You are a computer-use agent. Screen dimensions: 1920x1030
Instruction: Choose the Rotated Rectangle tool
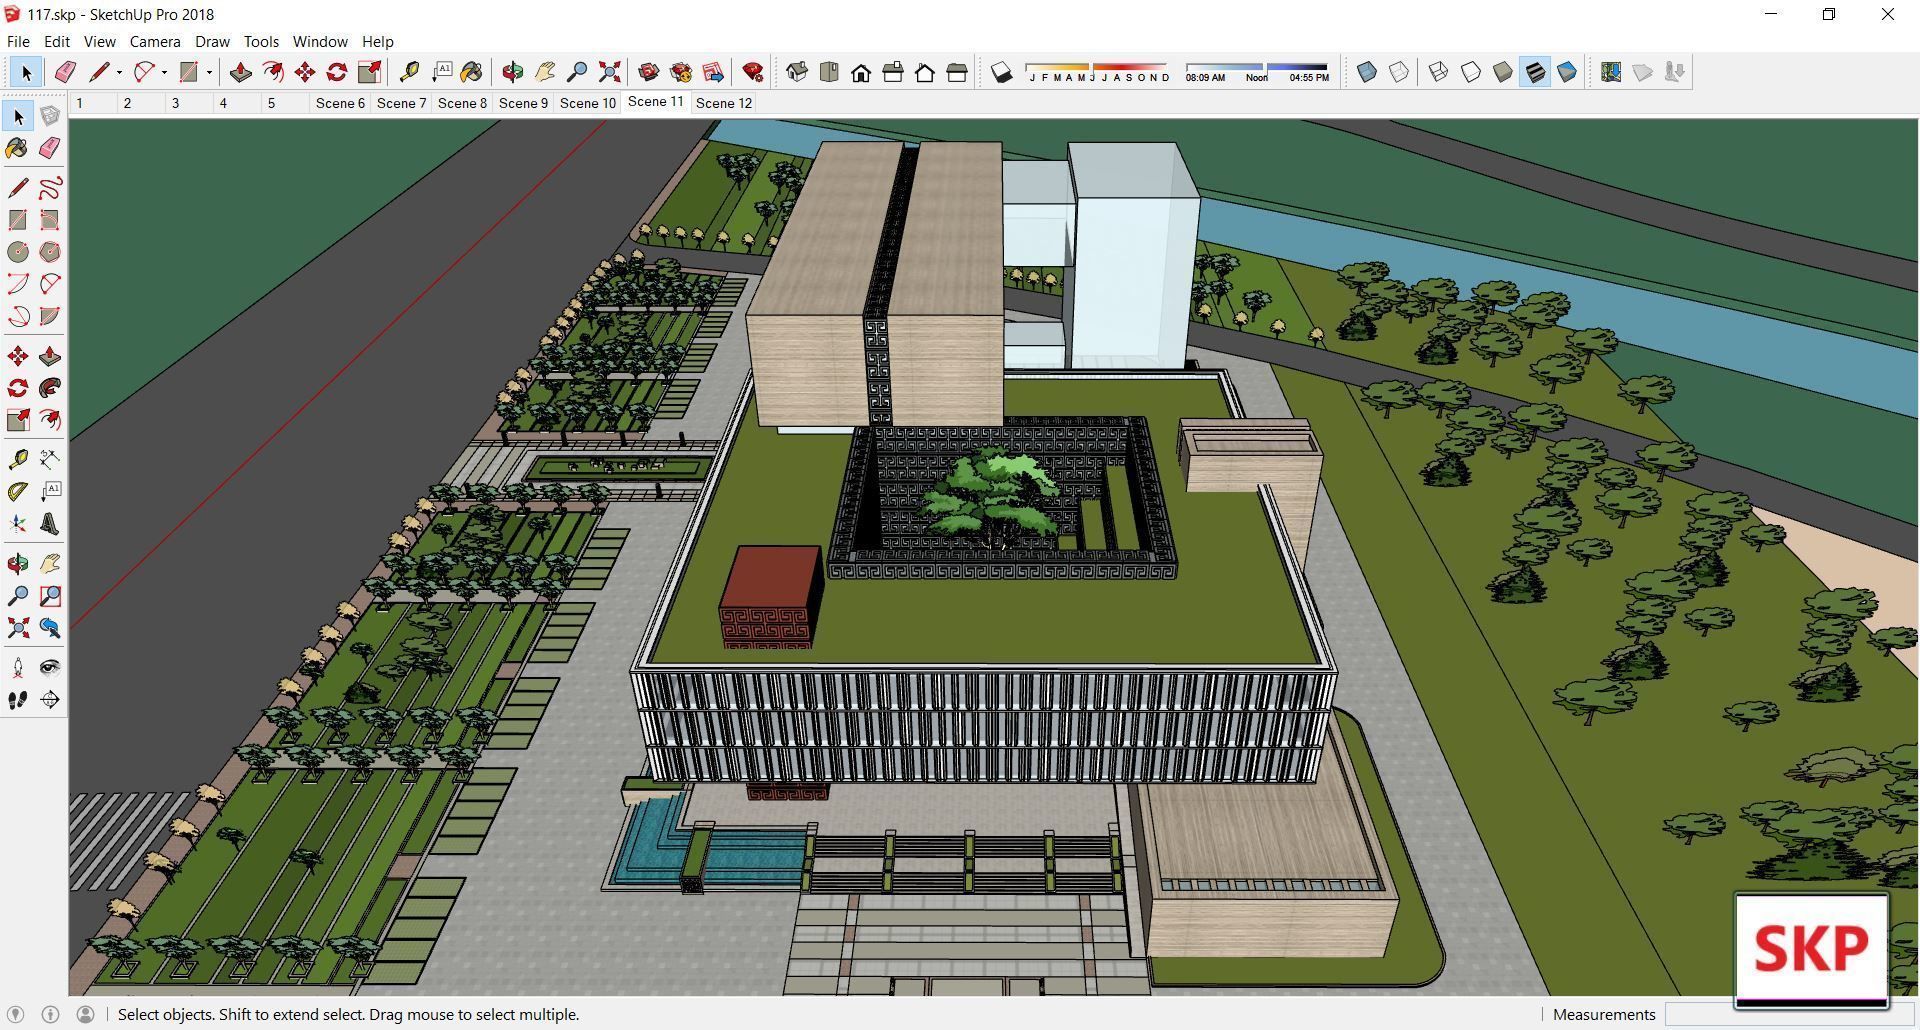pos(50,220)
